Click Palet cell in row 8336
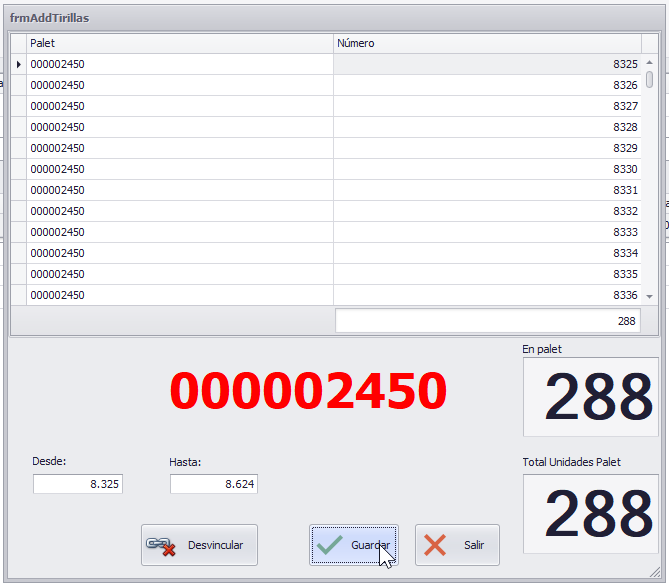This screenshot has width=669, height=585. point(180,295)
